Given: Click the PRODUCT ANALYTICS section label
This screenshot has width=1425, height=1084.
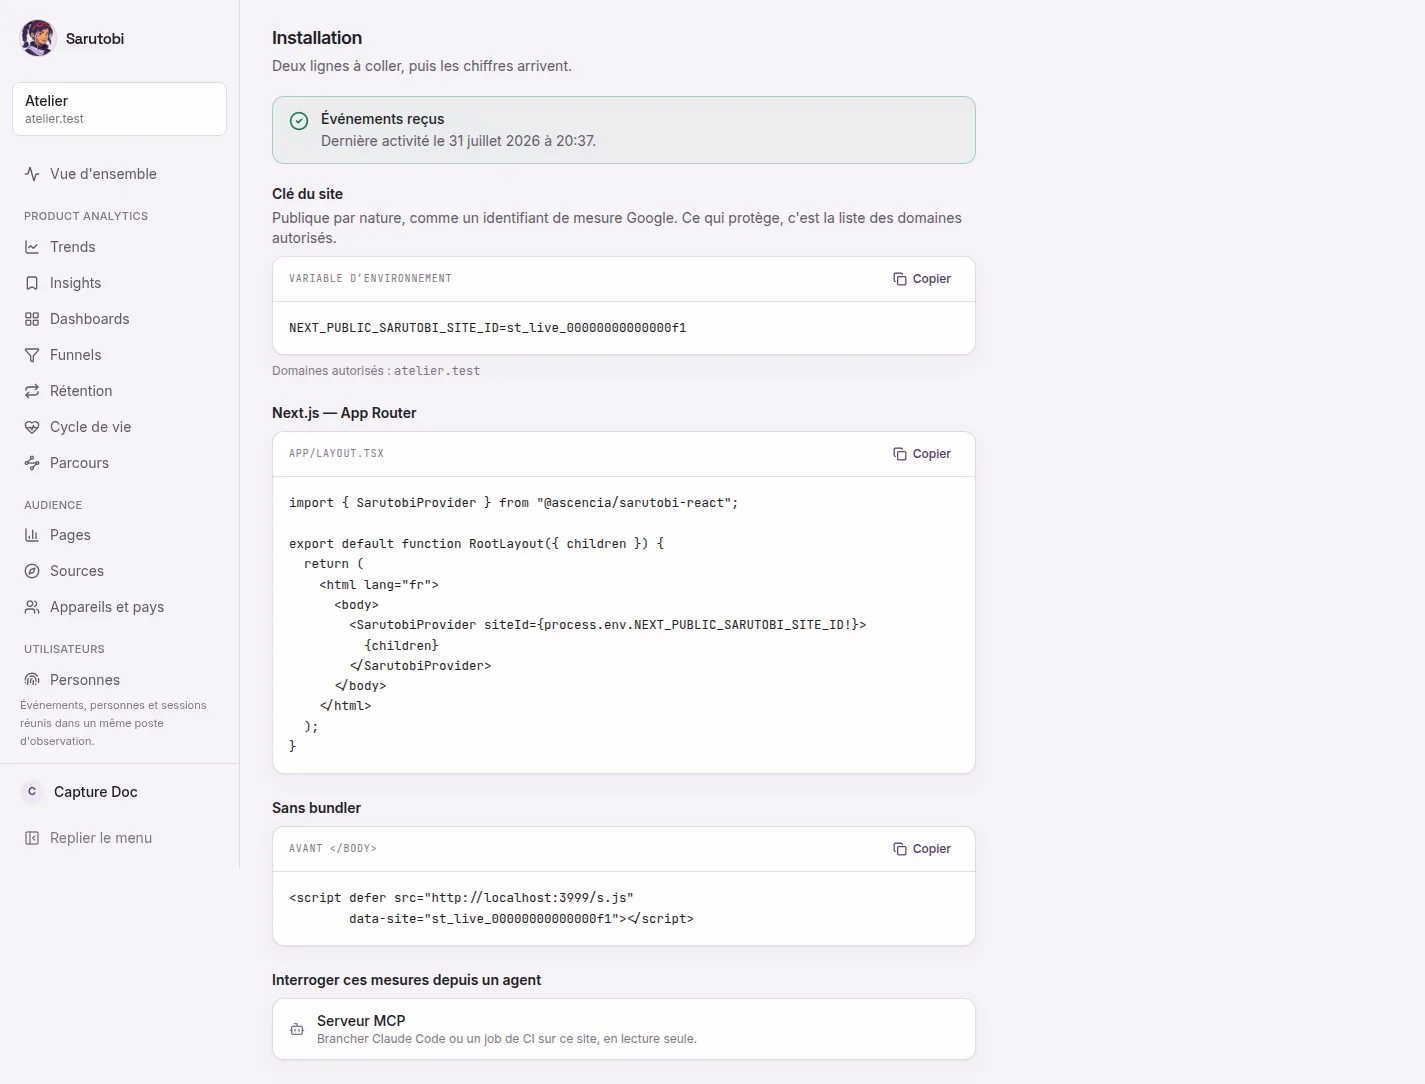Looking at the screenshot, I should [x=86, y=216].
